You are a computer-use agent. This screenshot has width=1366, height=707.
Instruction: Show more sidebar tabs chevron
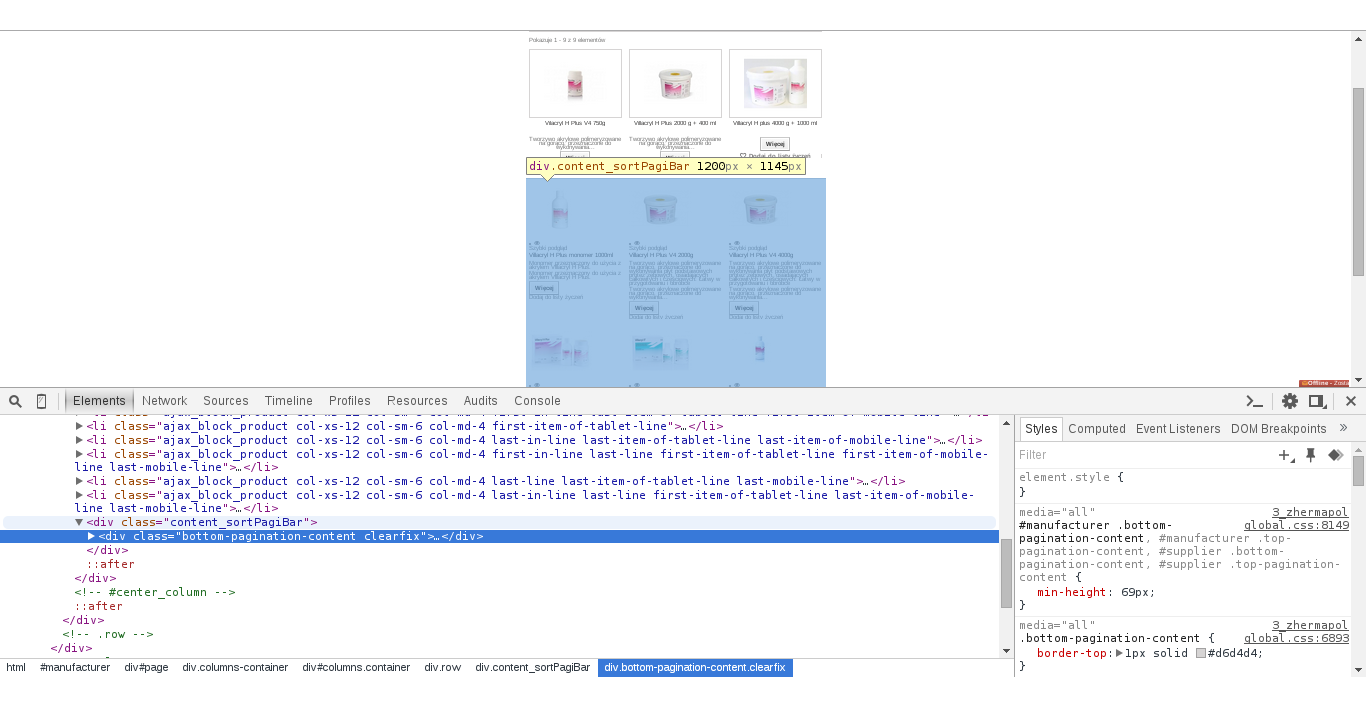coord(1343,428)
